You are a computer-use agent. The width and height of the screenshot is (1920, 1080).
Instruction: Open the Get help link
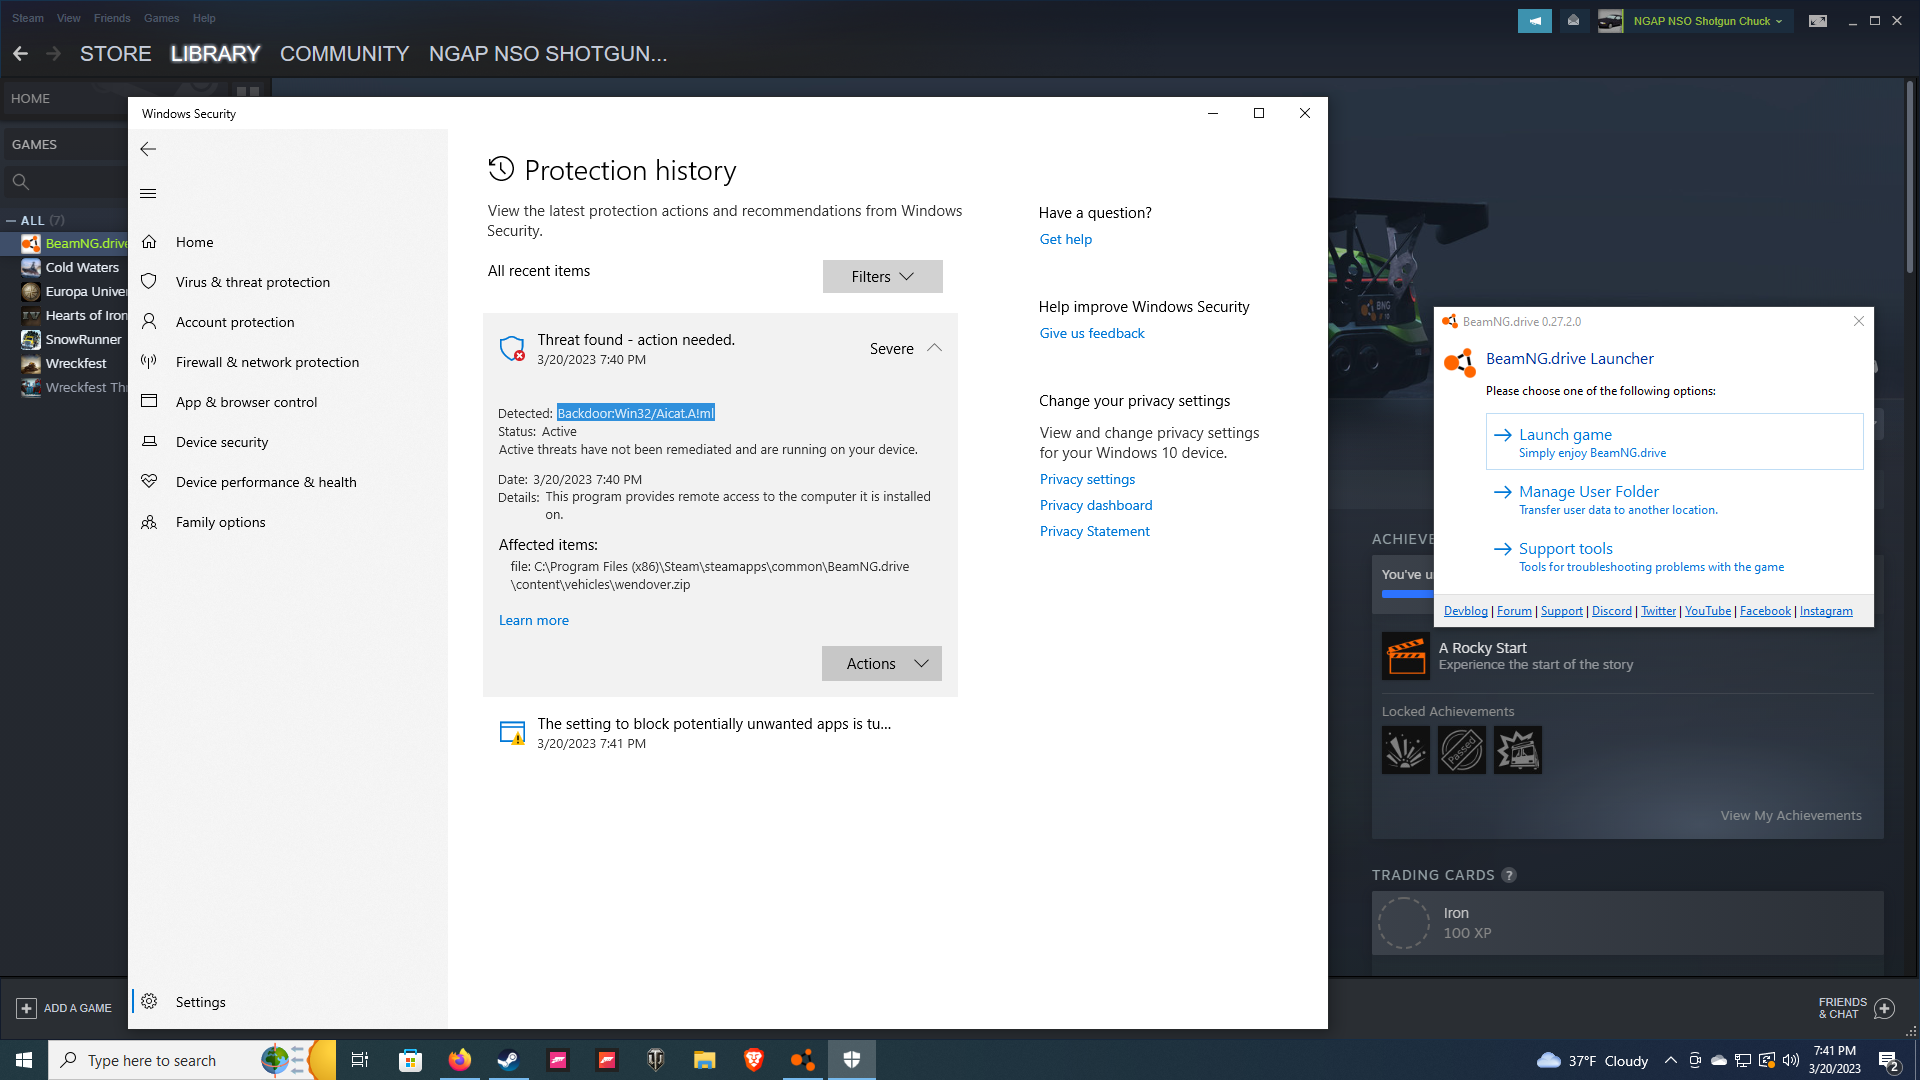(x=1066, y=239)
